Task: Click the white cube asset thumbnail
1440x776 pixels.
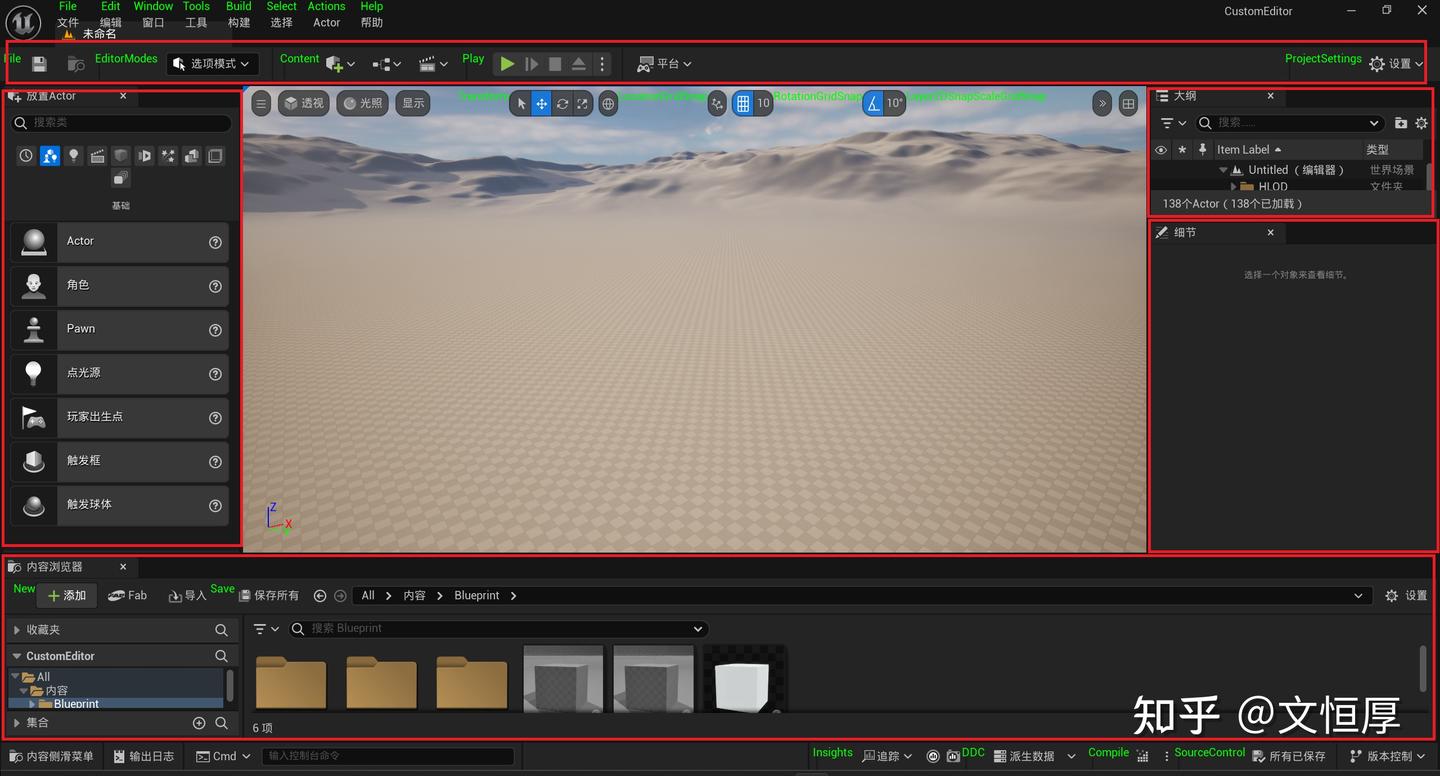Action: (744, 680)
